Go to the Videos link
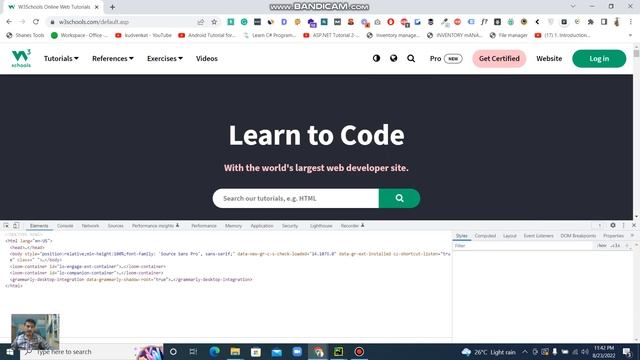Image resolution: width=640 pixels, height=360 pixels. click(x=207, y=58)
